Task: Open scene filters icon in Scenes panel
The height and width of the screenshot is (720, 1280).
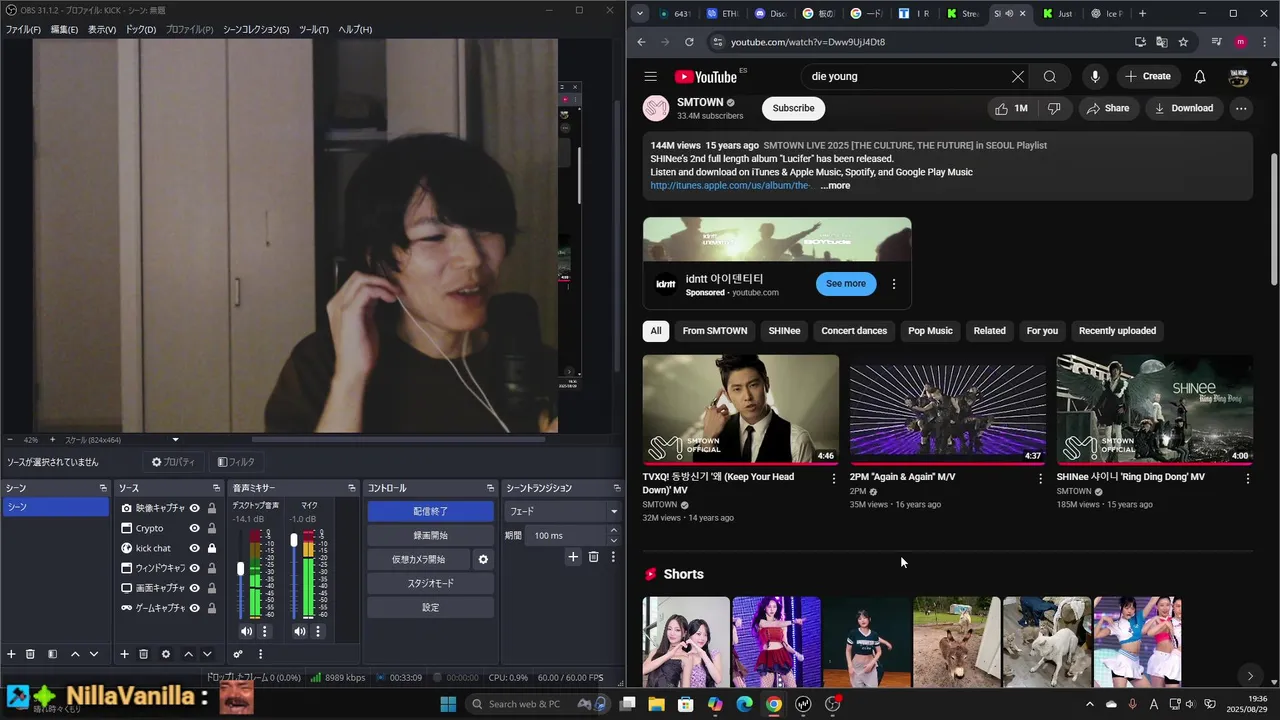Action: (53, 654)
